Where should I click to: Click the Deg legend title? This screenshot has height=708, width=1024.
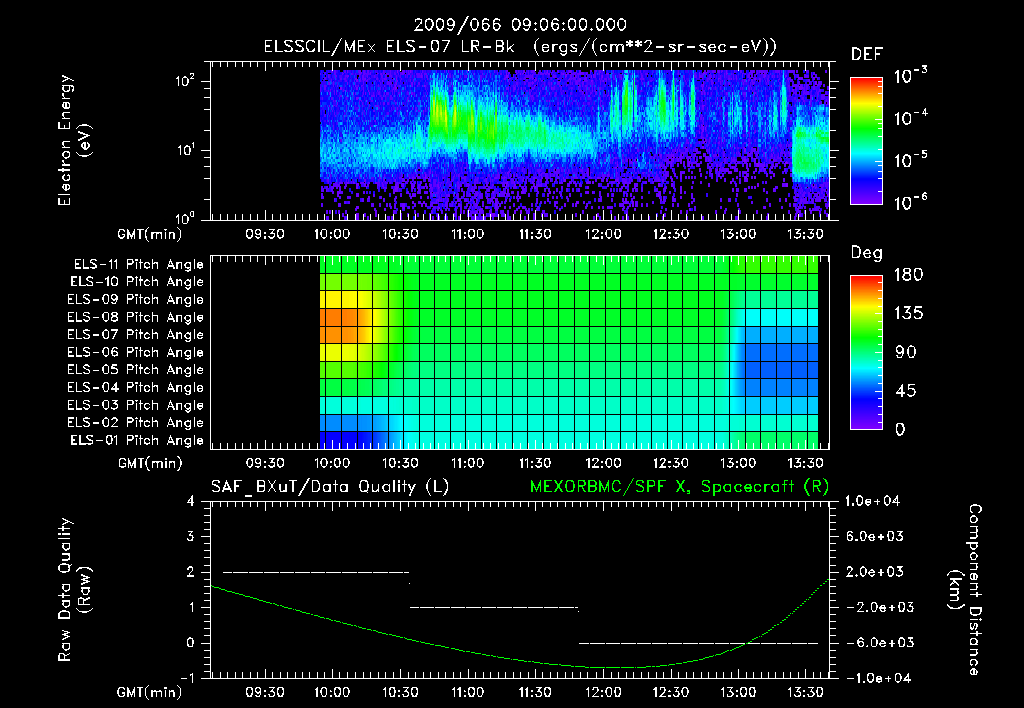[867, 253]
